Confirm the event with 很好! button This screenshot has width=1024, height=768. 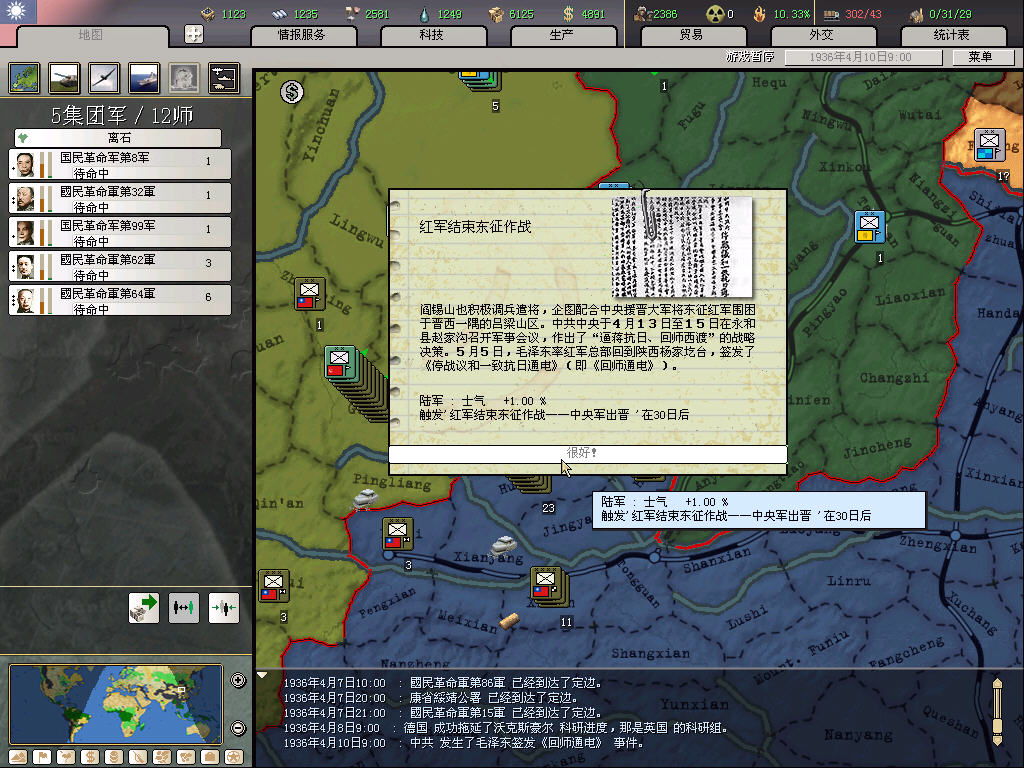pyautogui.click(x=587, y=454)
